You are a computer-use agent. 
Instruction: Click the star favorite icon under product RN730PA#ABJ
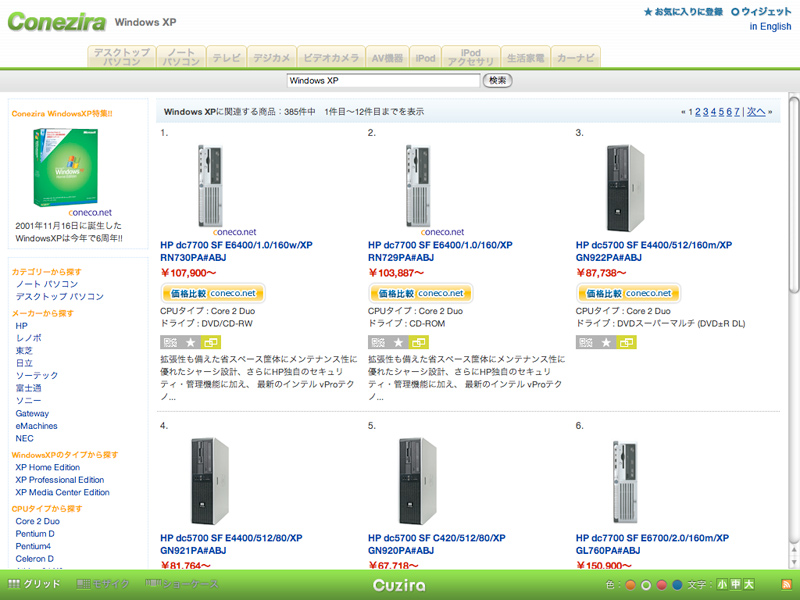click(x=190, y=342)
